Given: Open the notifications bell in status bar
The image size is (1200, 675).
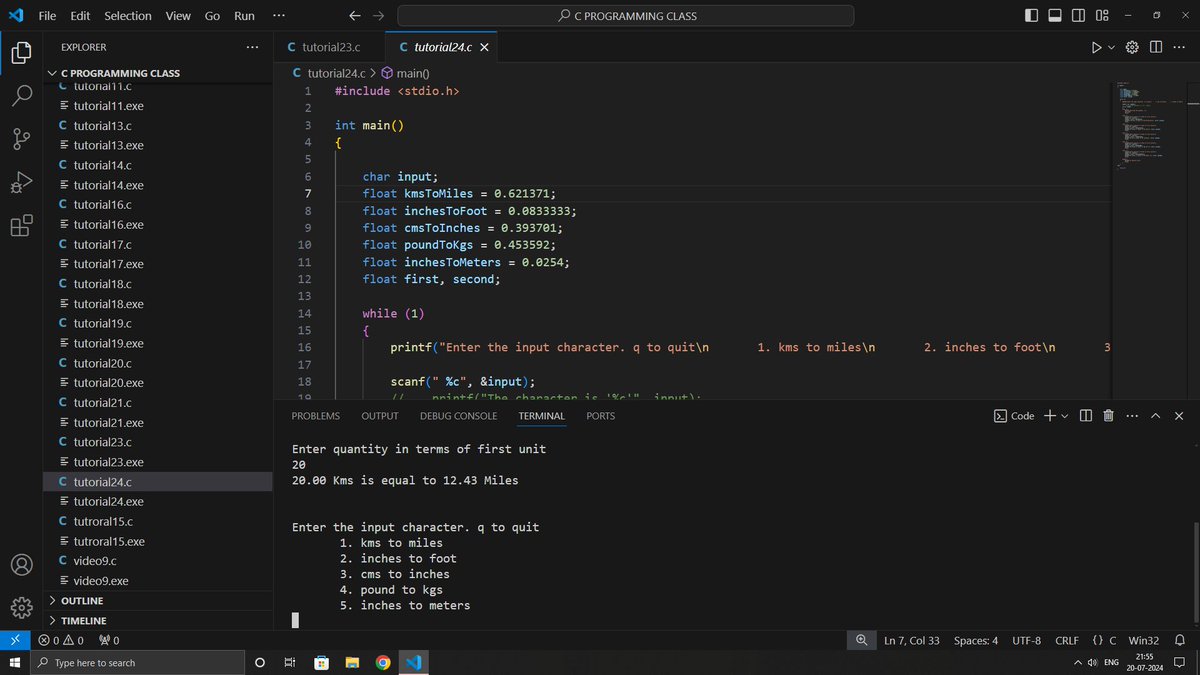Looking at the screenshot, I should (x=1179, y=640).
